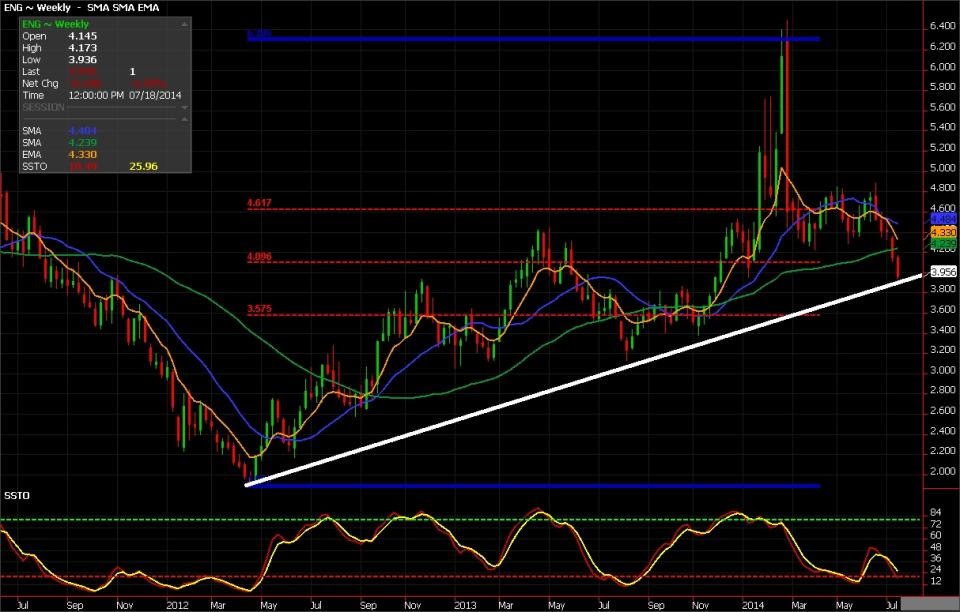This screenshot has width=960, height=612.
Task: Click the Low value 3.936
Action: [x=83, y=60]
